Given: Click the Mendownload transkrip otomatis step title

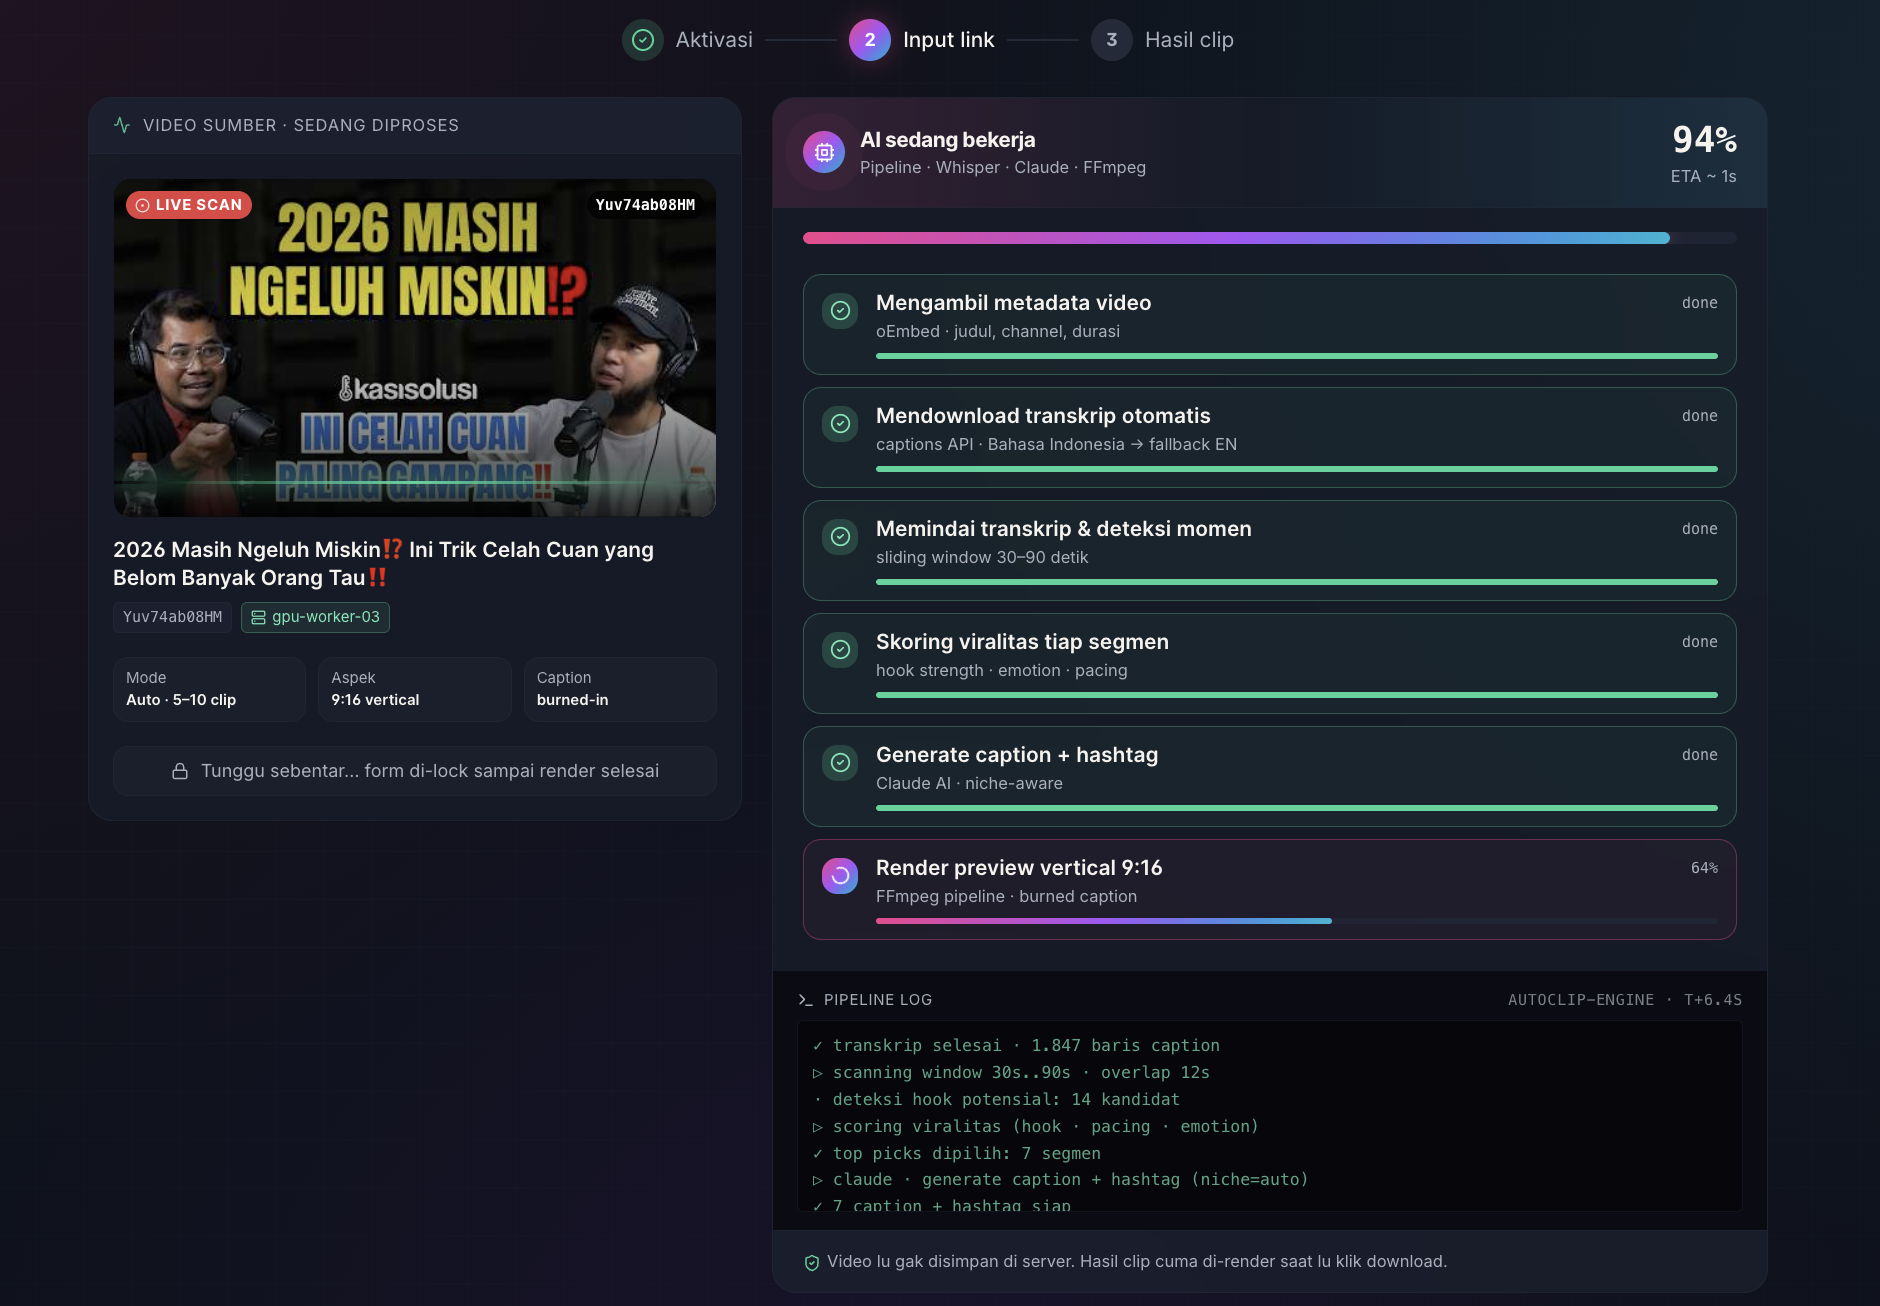Looking at the screenshot, I should (x=1043, y=416).
